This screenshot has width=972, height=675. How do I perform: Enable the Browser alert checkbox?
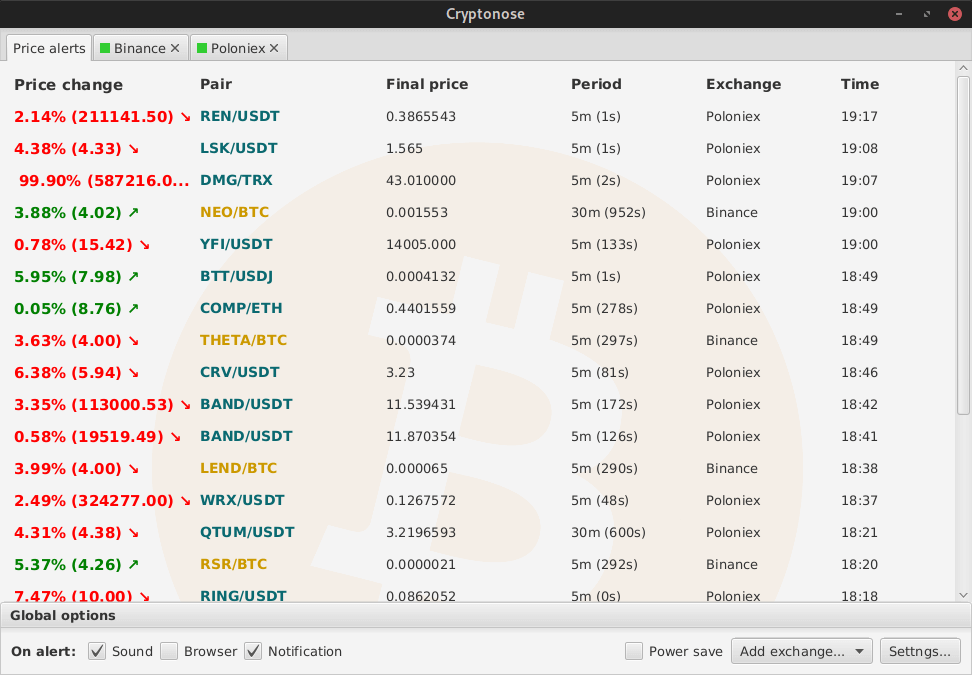tap(169, 651)
